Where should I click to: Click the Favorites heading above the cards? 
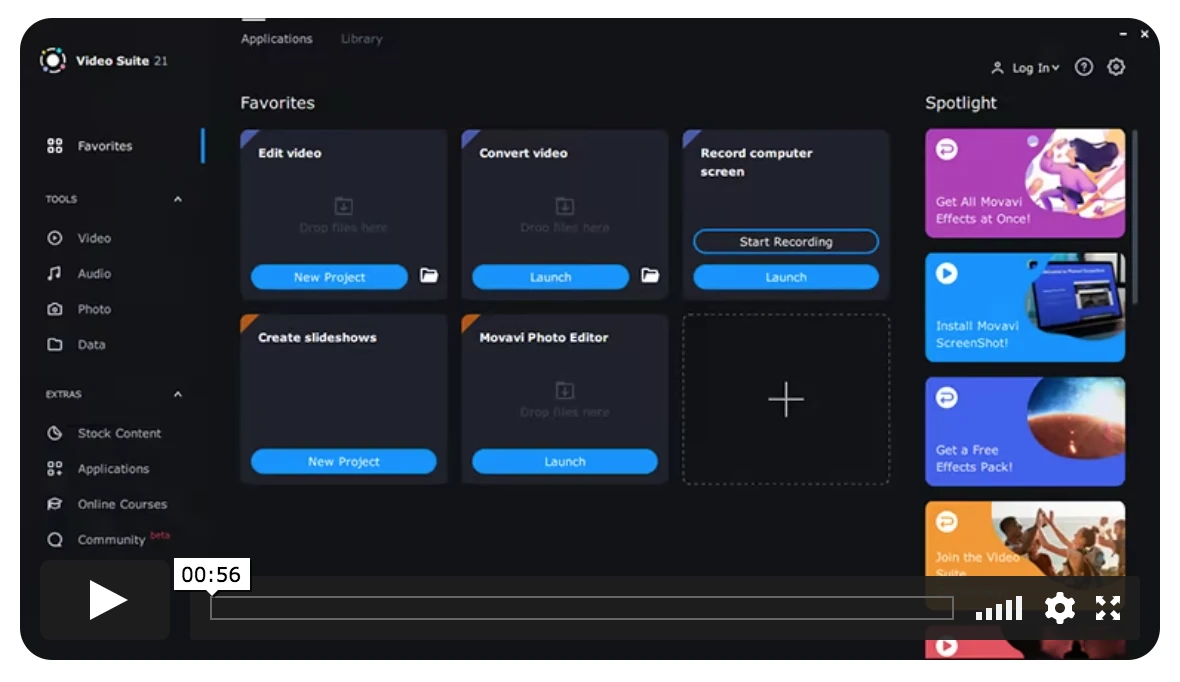[277, 102]
